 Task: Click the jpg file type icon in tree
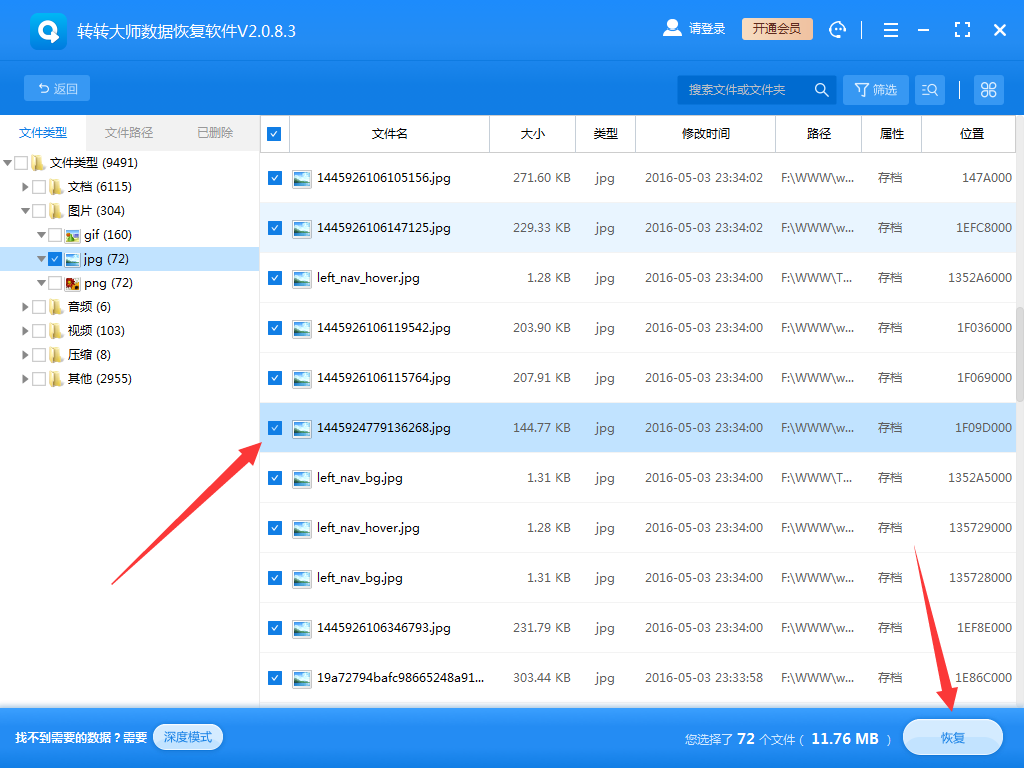click(72, 259)
